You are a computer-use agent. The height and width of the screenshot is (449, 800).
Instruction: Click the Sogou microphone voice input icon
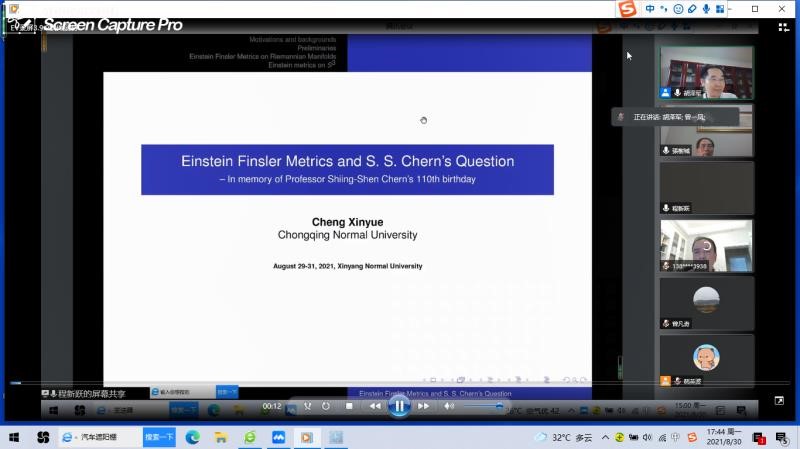click(x=706, y=9)
